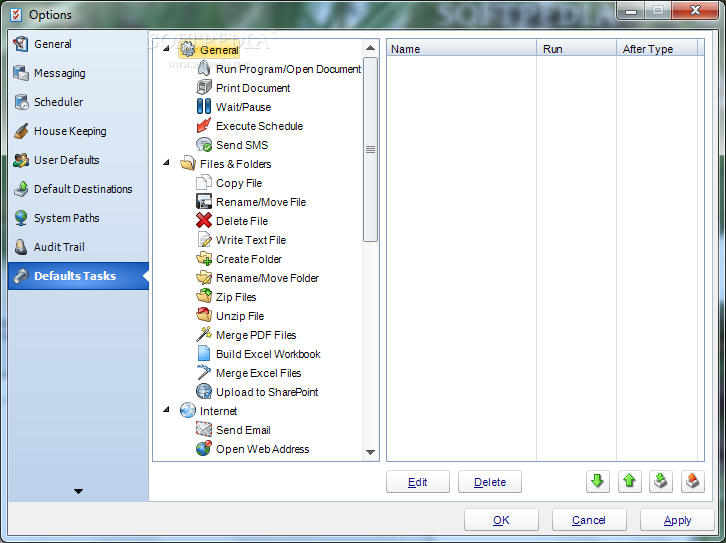
Task: Click the Rename/Move File icon
Action: tap(204, 202)
